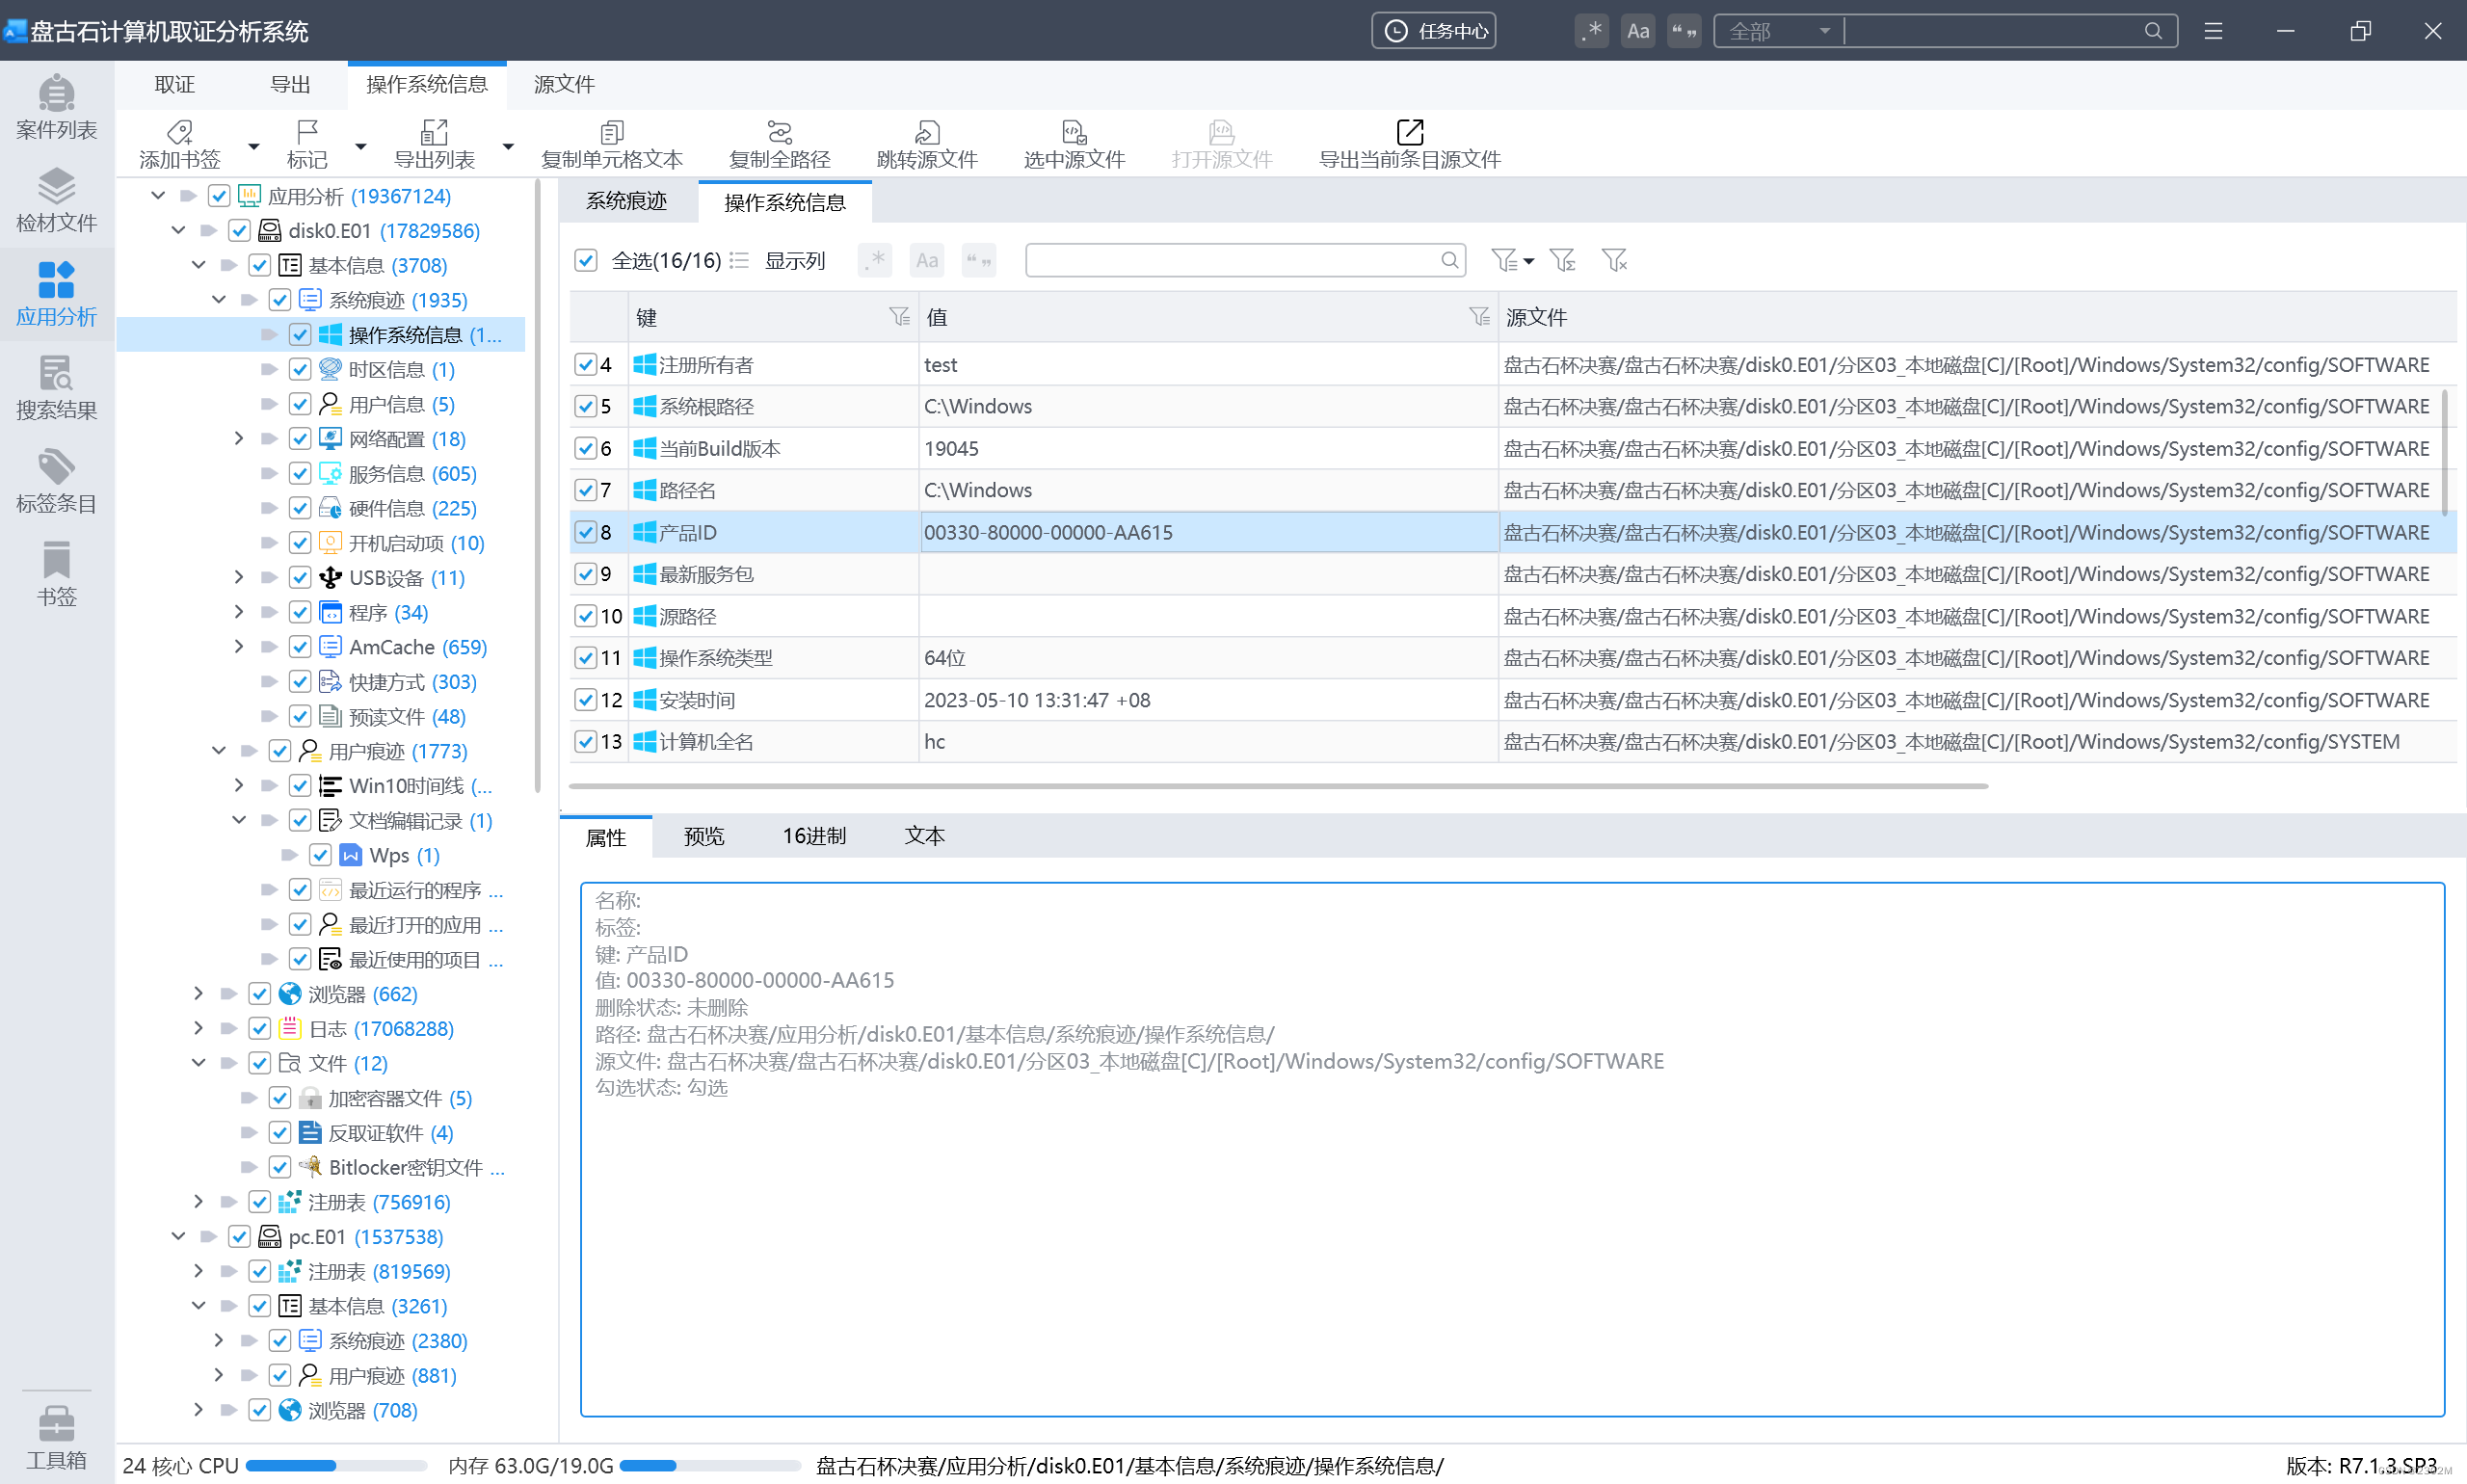Expand the 网络配置 (18) tree node

pos(239,439)
